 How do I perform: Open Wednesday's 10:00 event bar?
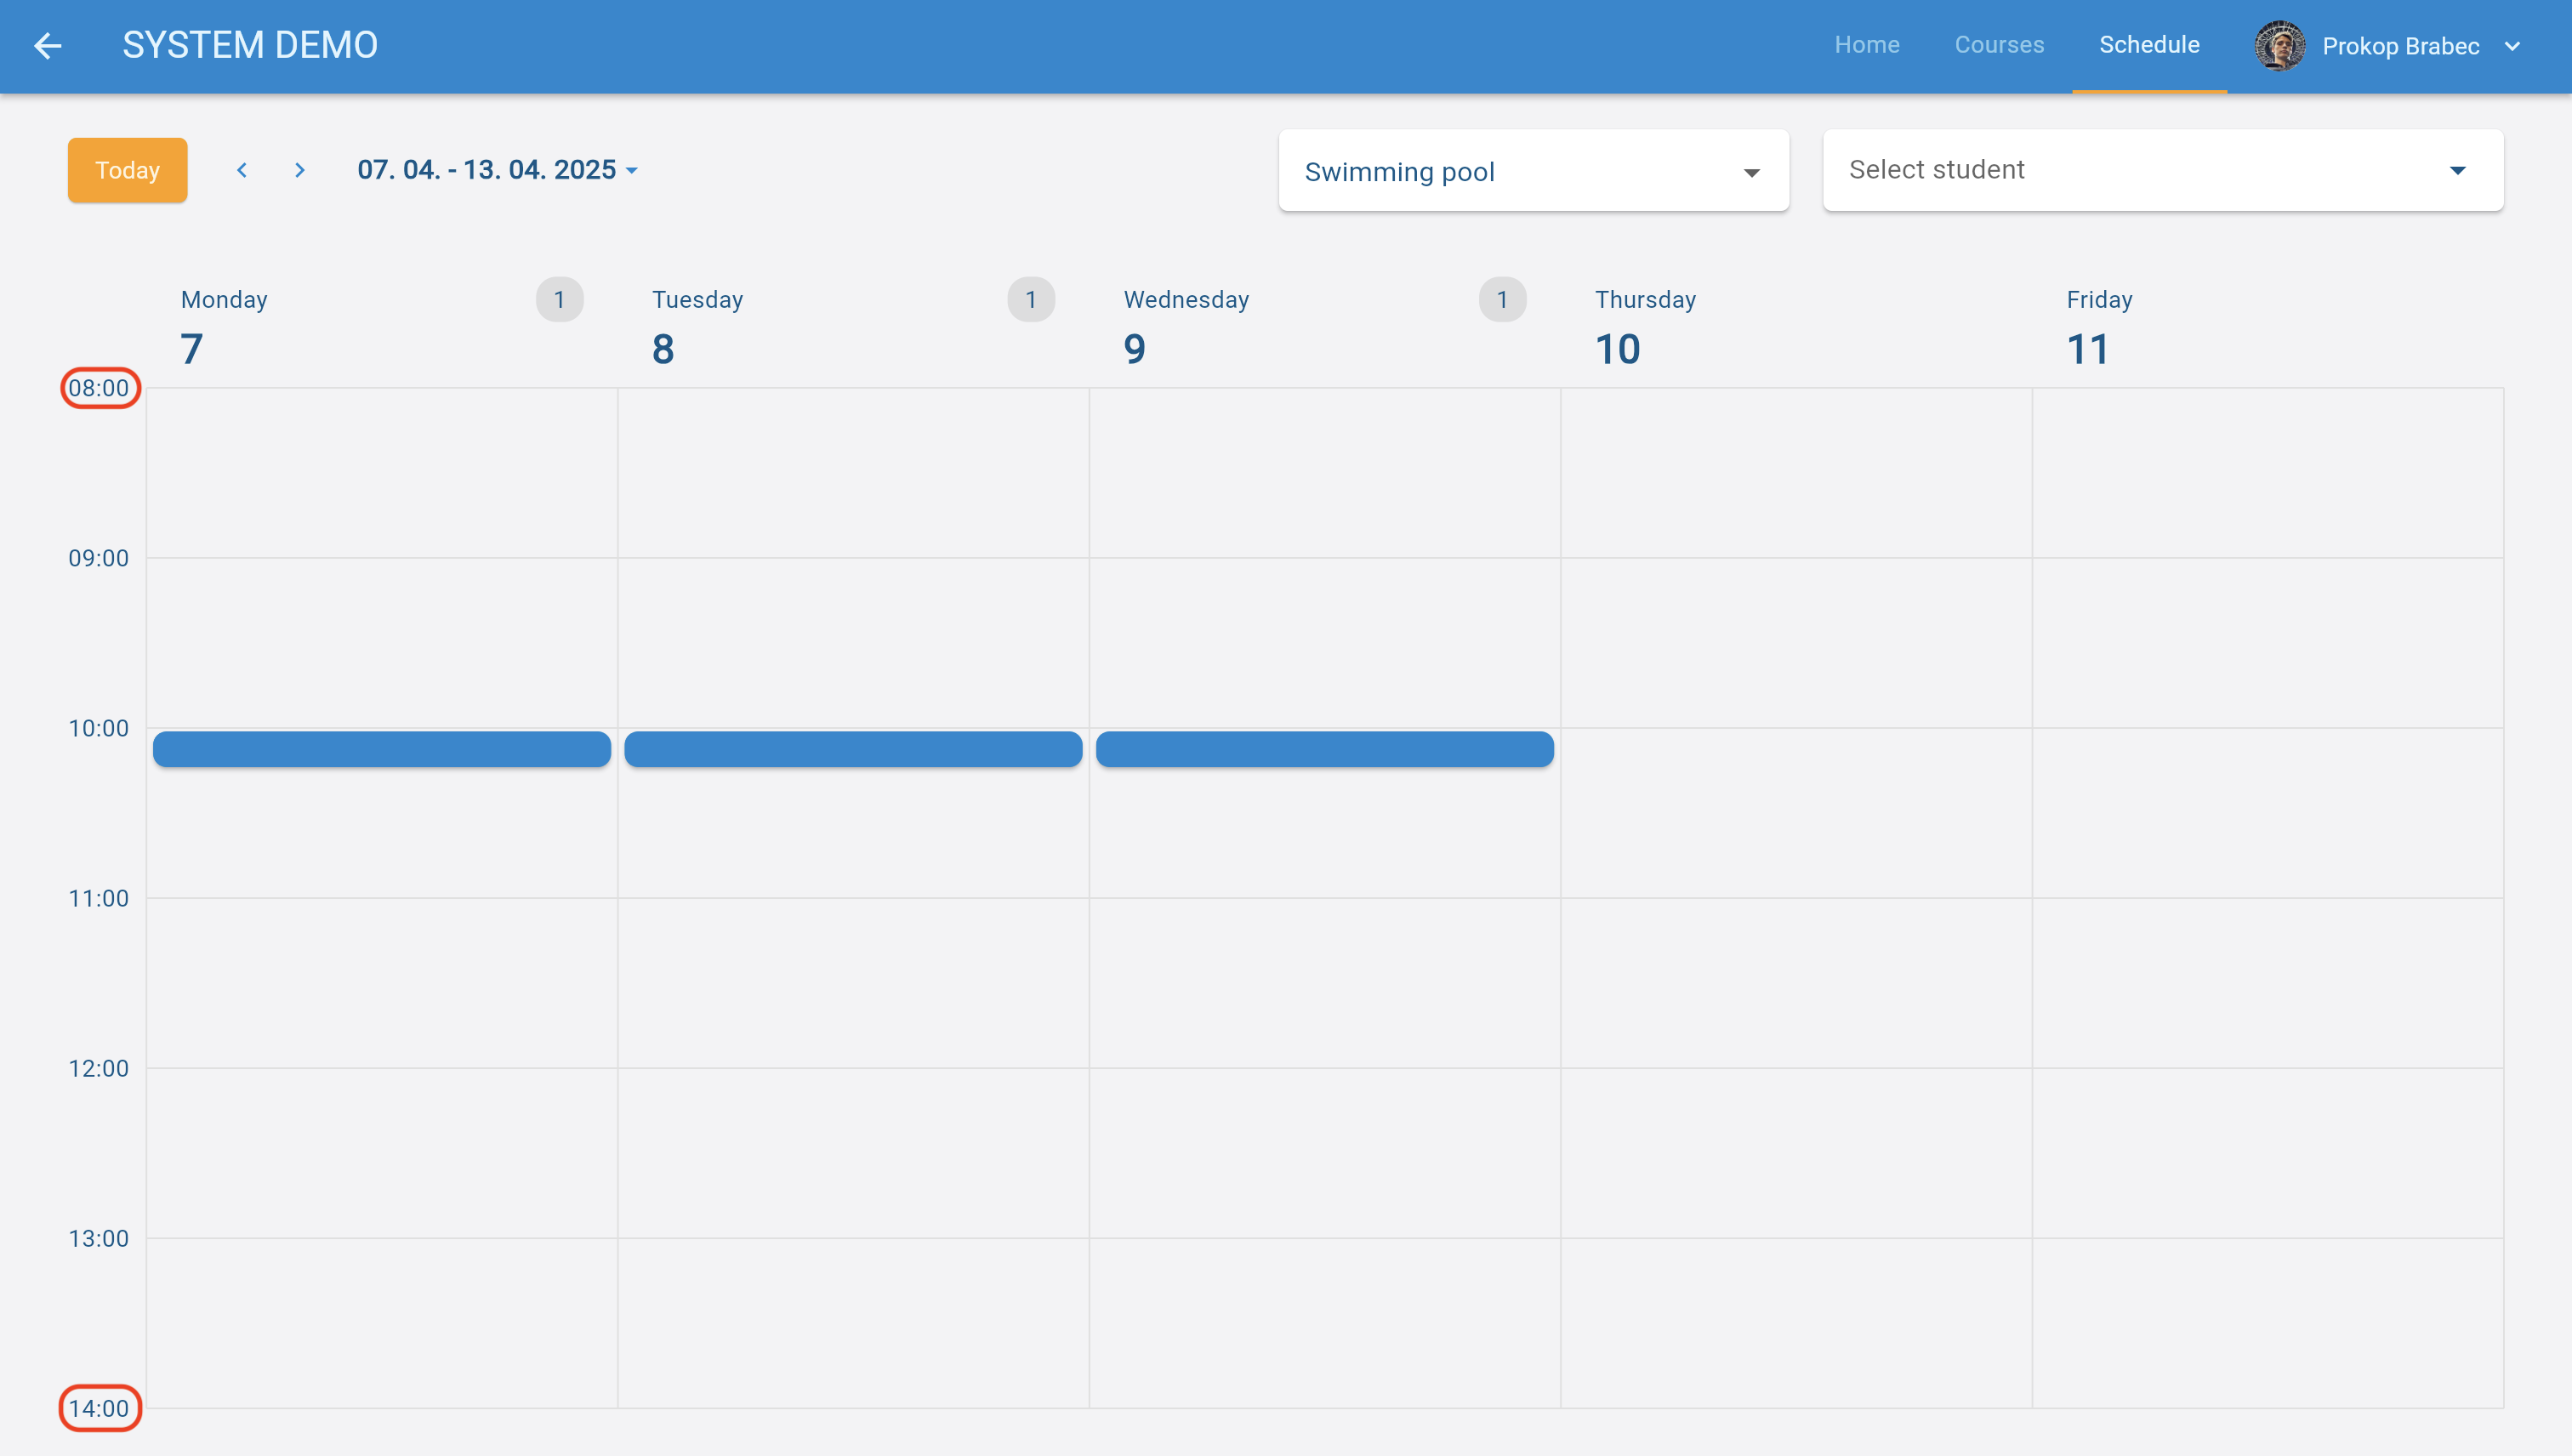click(1324, 749)
